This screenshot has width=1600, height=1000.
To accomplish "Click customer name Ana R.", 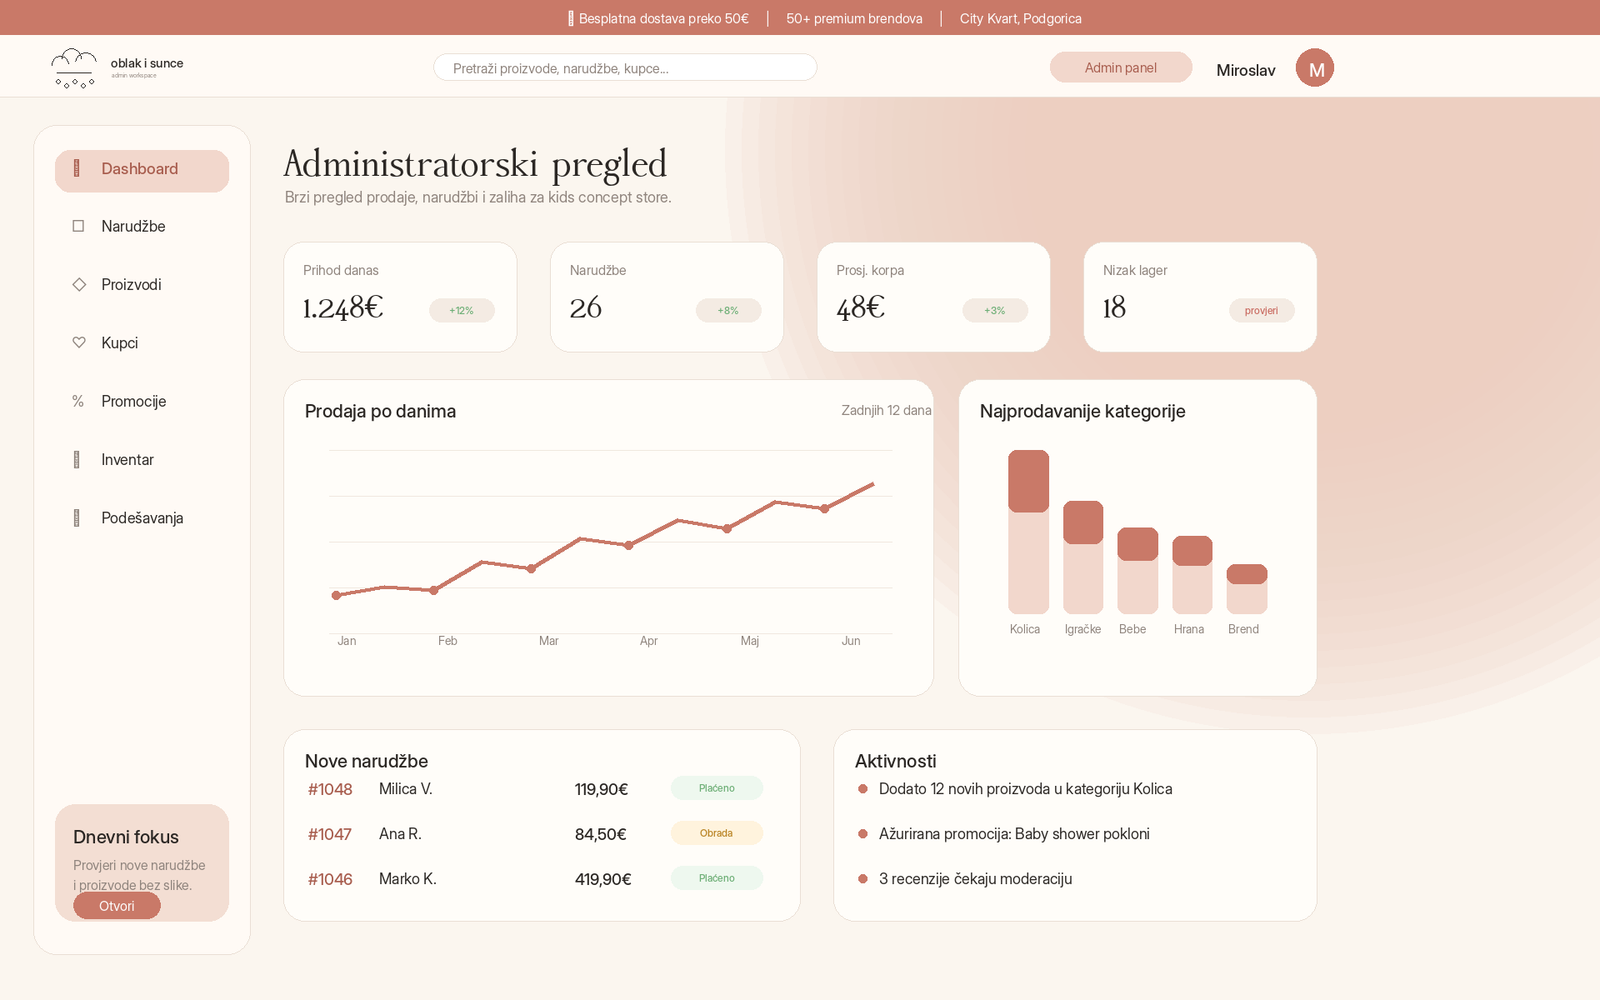I will point(400,834).
